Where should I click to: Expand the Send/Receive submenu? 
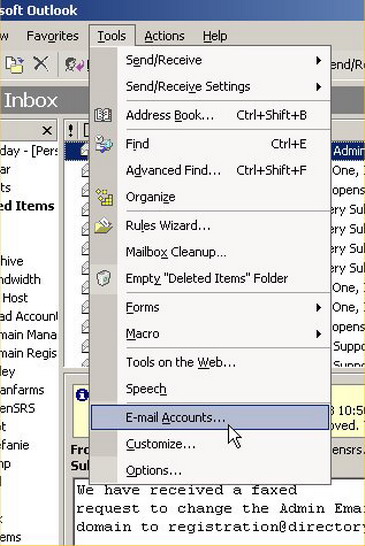click(210, 60)
